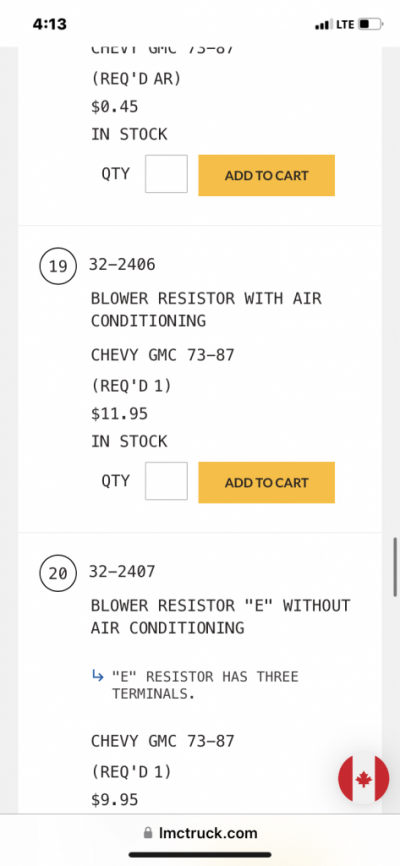Tap the lock icon beside lmctruck.com

(148, 833)
